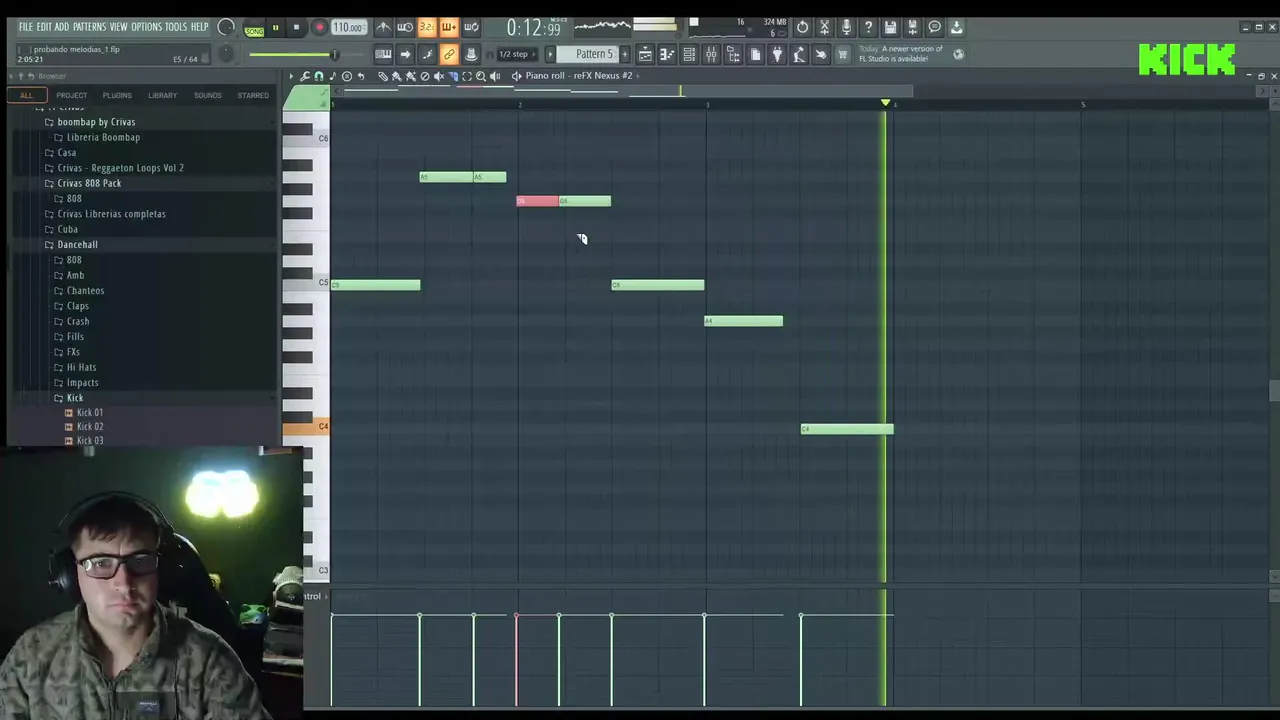Select the Mute tool in piano roll toolbar
This screenshot has width=1280, height=720.
[x=439, y=76]
